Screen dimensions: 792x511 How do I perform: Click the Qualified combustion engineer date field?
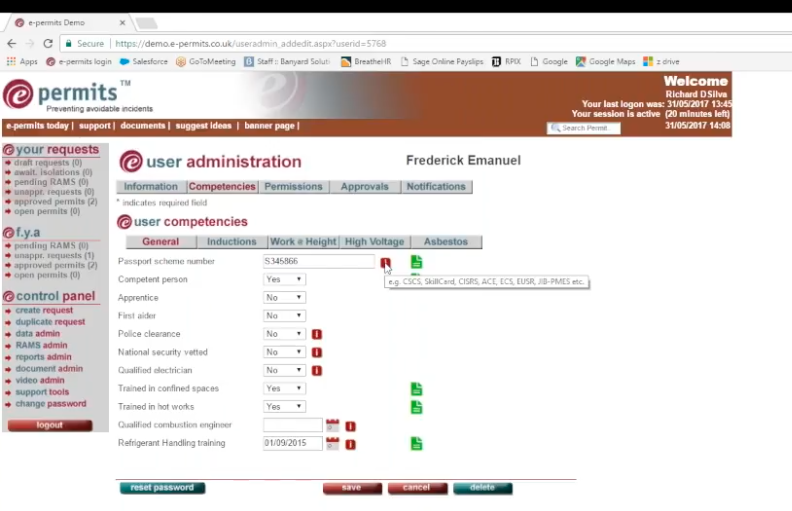pos(292,425)
